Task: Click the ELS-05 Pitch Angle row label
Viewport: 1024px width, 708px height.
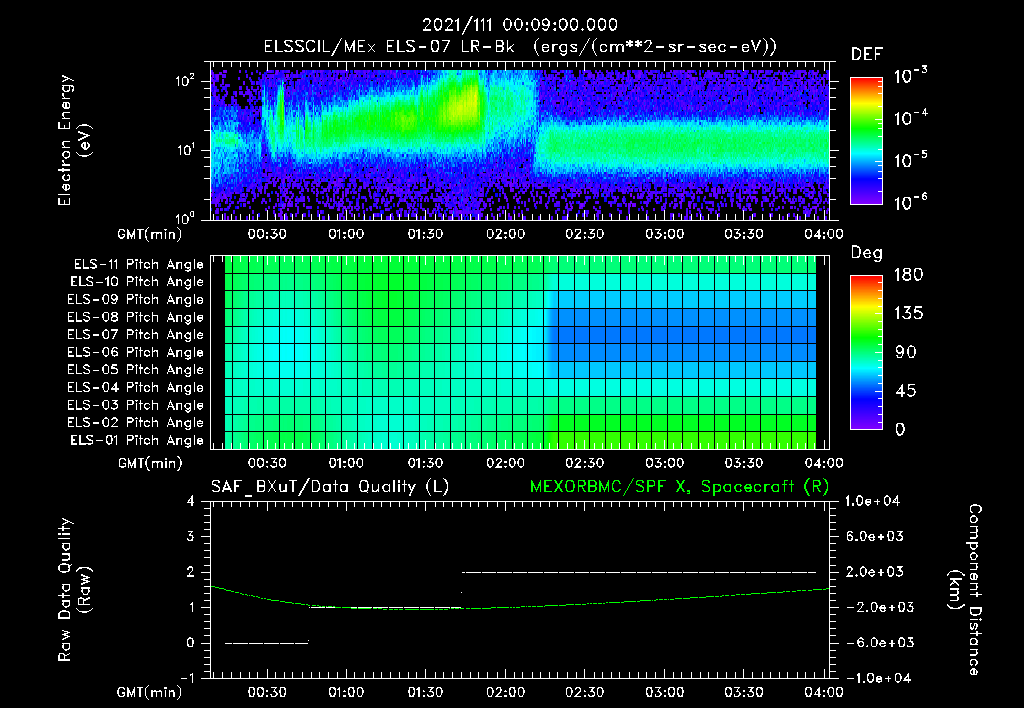Action: click(x=136, y=370)
